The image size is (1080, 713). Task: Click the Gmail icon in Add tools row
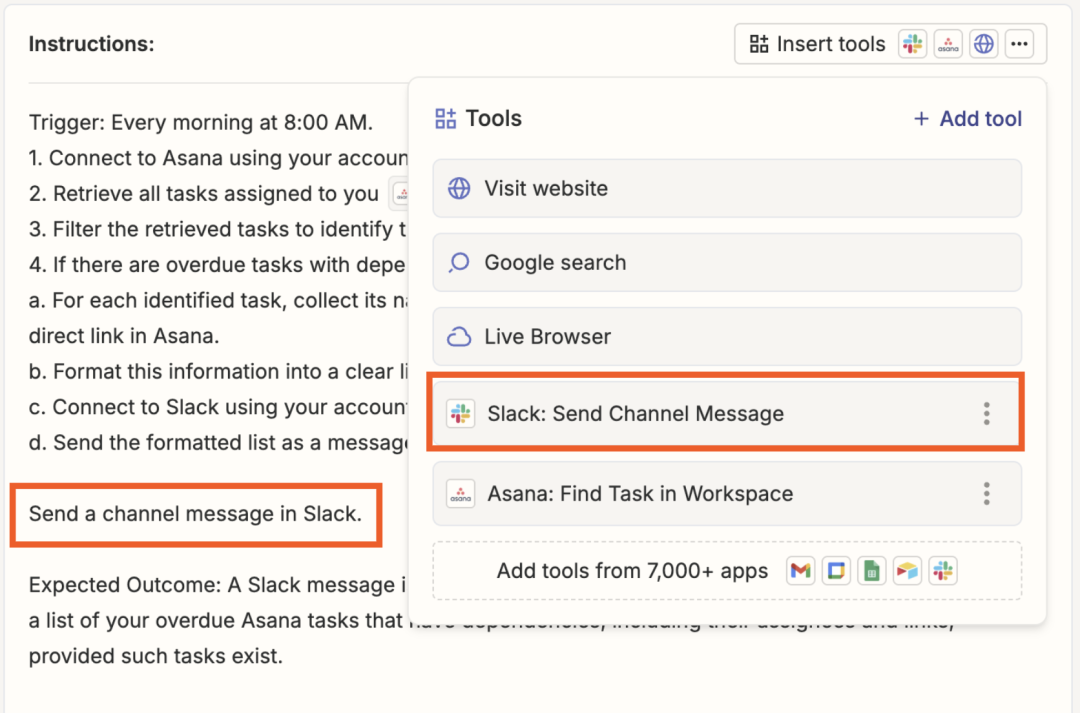pyautogui.click(x=800, y=571)
